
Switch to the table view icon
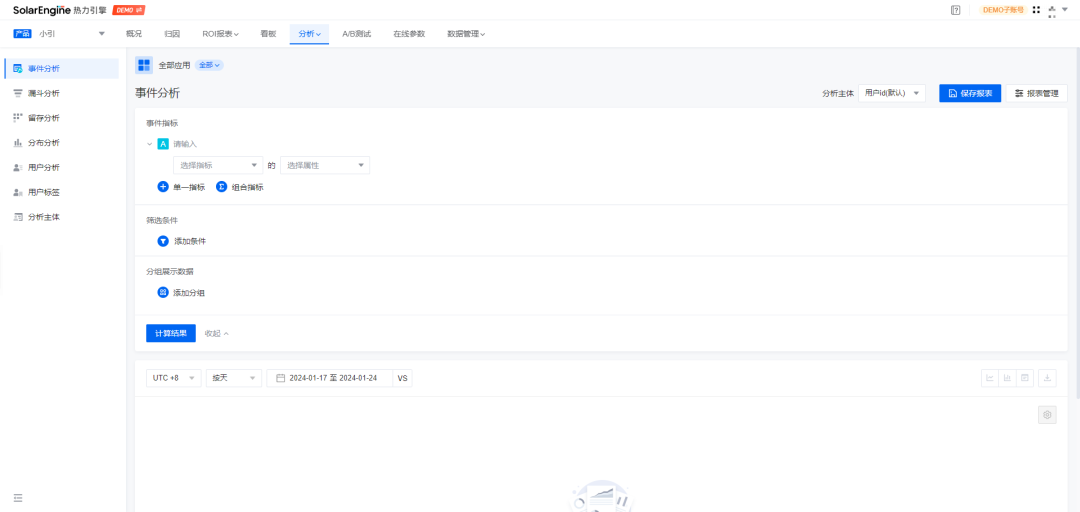pos(1025,378)
